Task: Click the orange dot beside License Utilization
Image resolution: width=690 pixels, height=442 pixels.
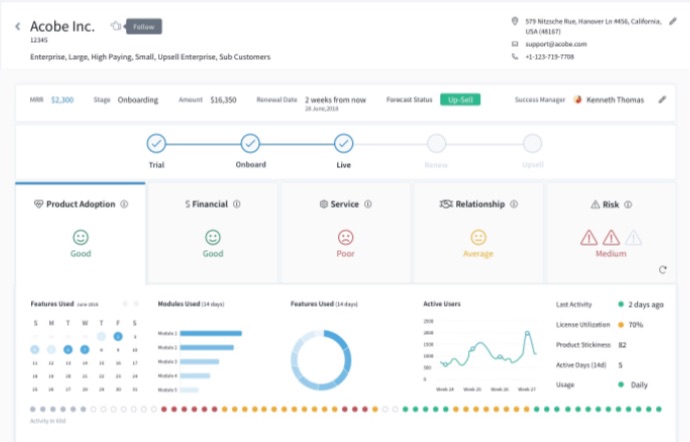Action: pyautogui.click(x=621, y=324)
